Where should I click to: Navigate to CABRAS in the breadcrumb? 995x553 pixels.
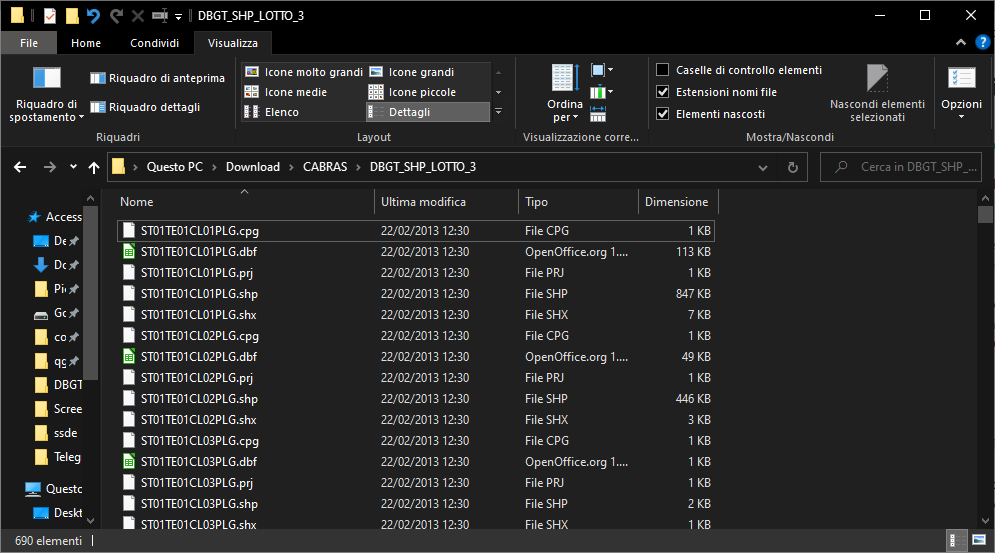pos(324,167)
